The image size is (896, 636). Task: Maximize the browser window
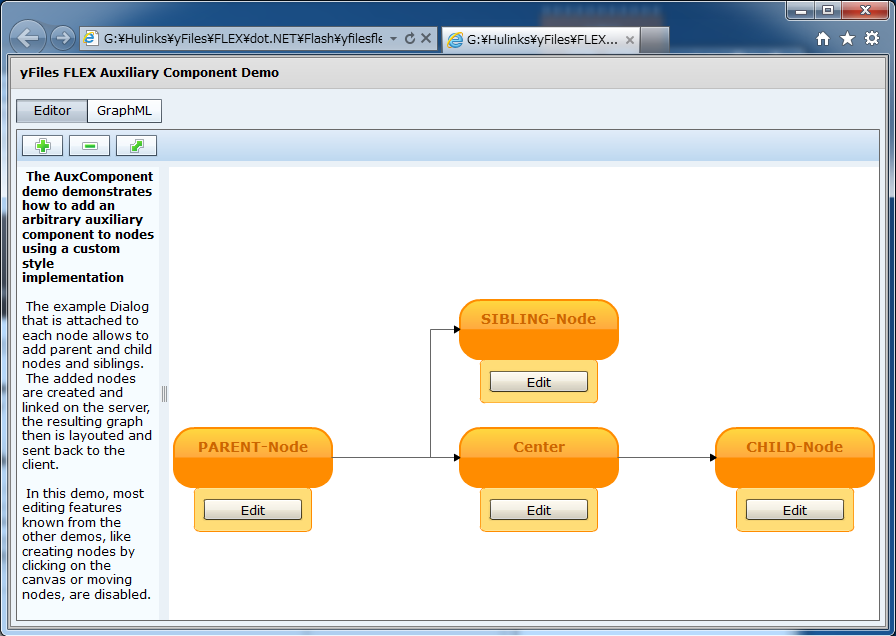point(827,10)
